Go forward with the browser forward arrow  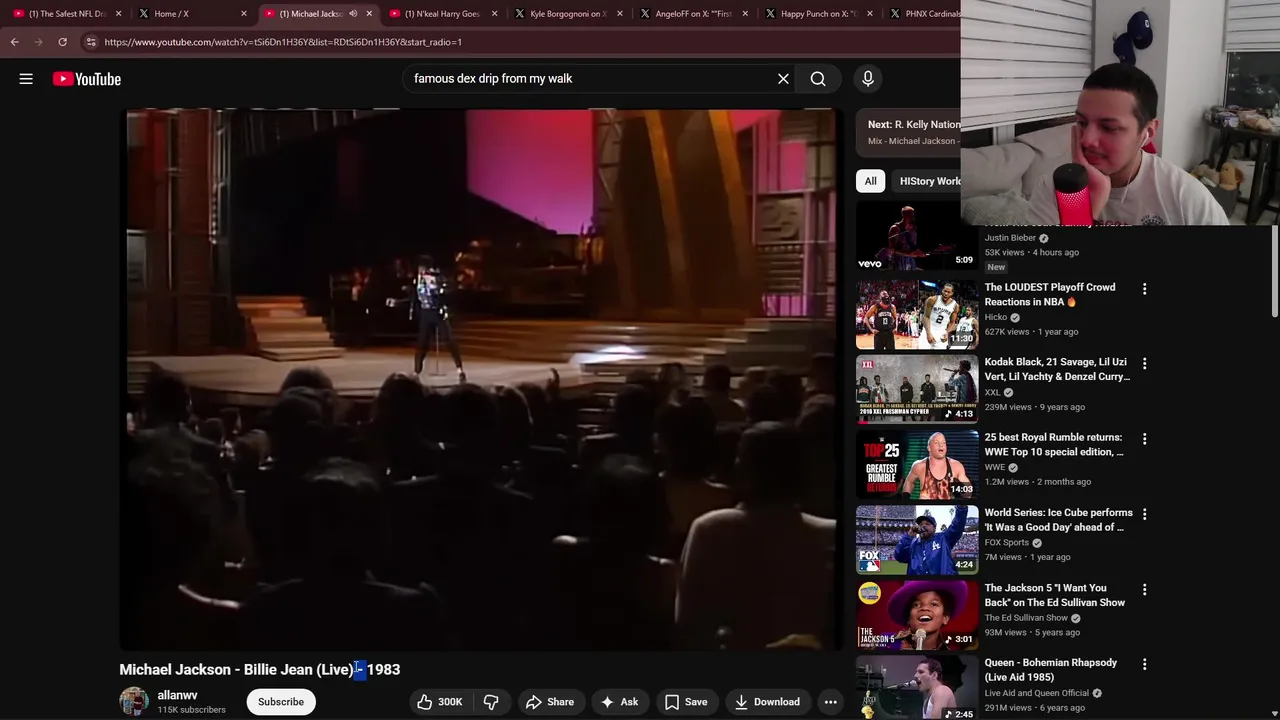pos(38,42)
